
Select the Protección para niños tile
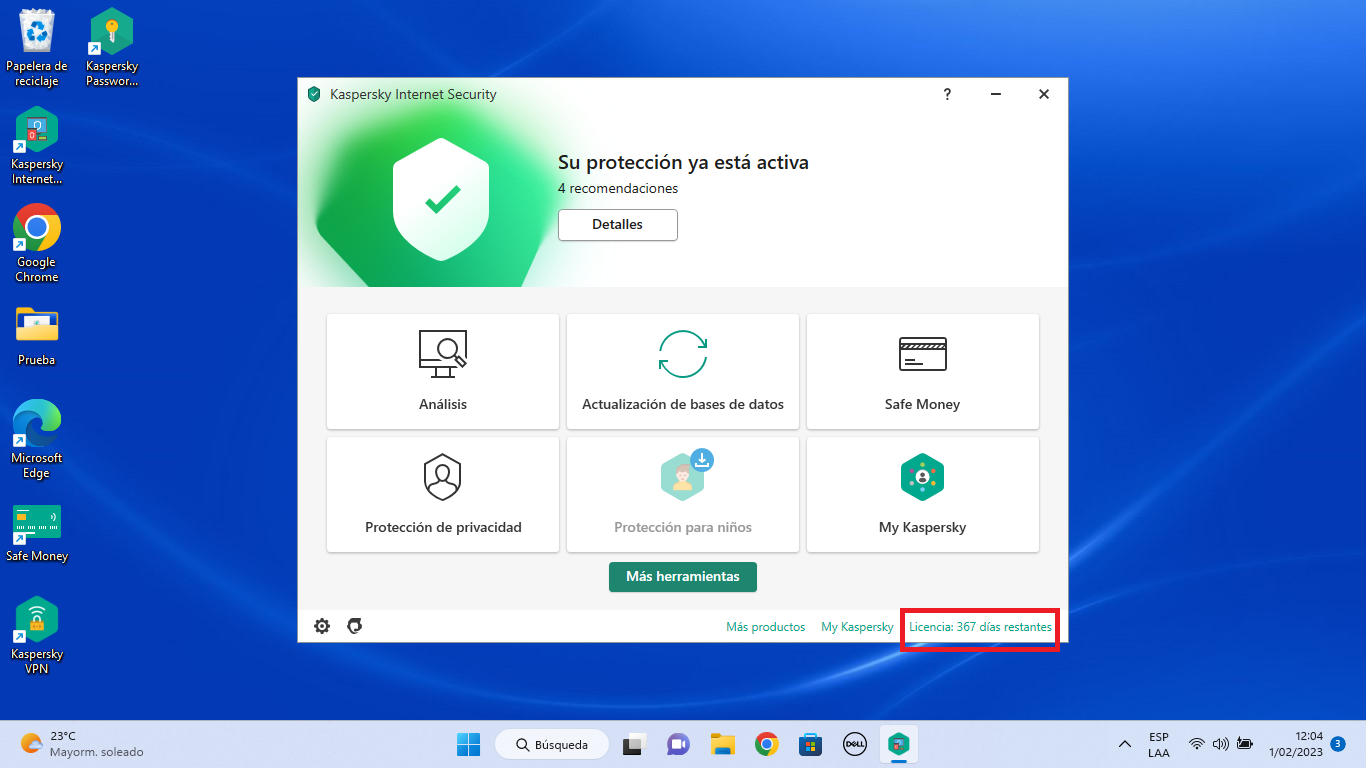tap(682, 494)
